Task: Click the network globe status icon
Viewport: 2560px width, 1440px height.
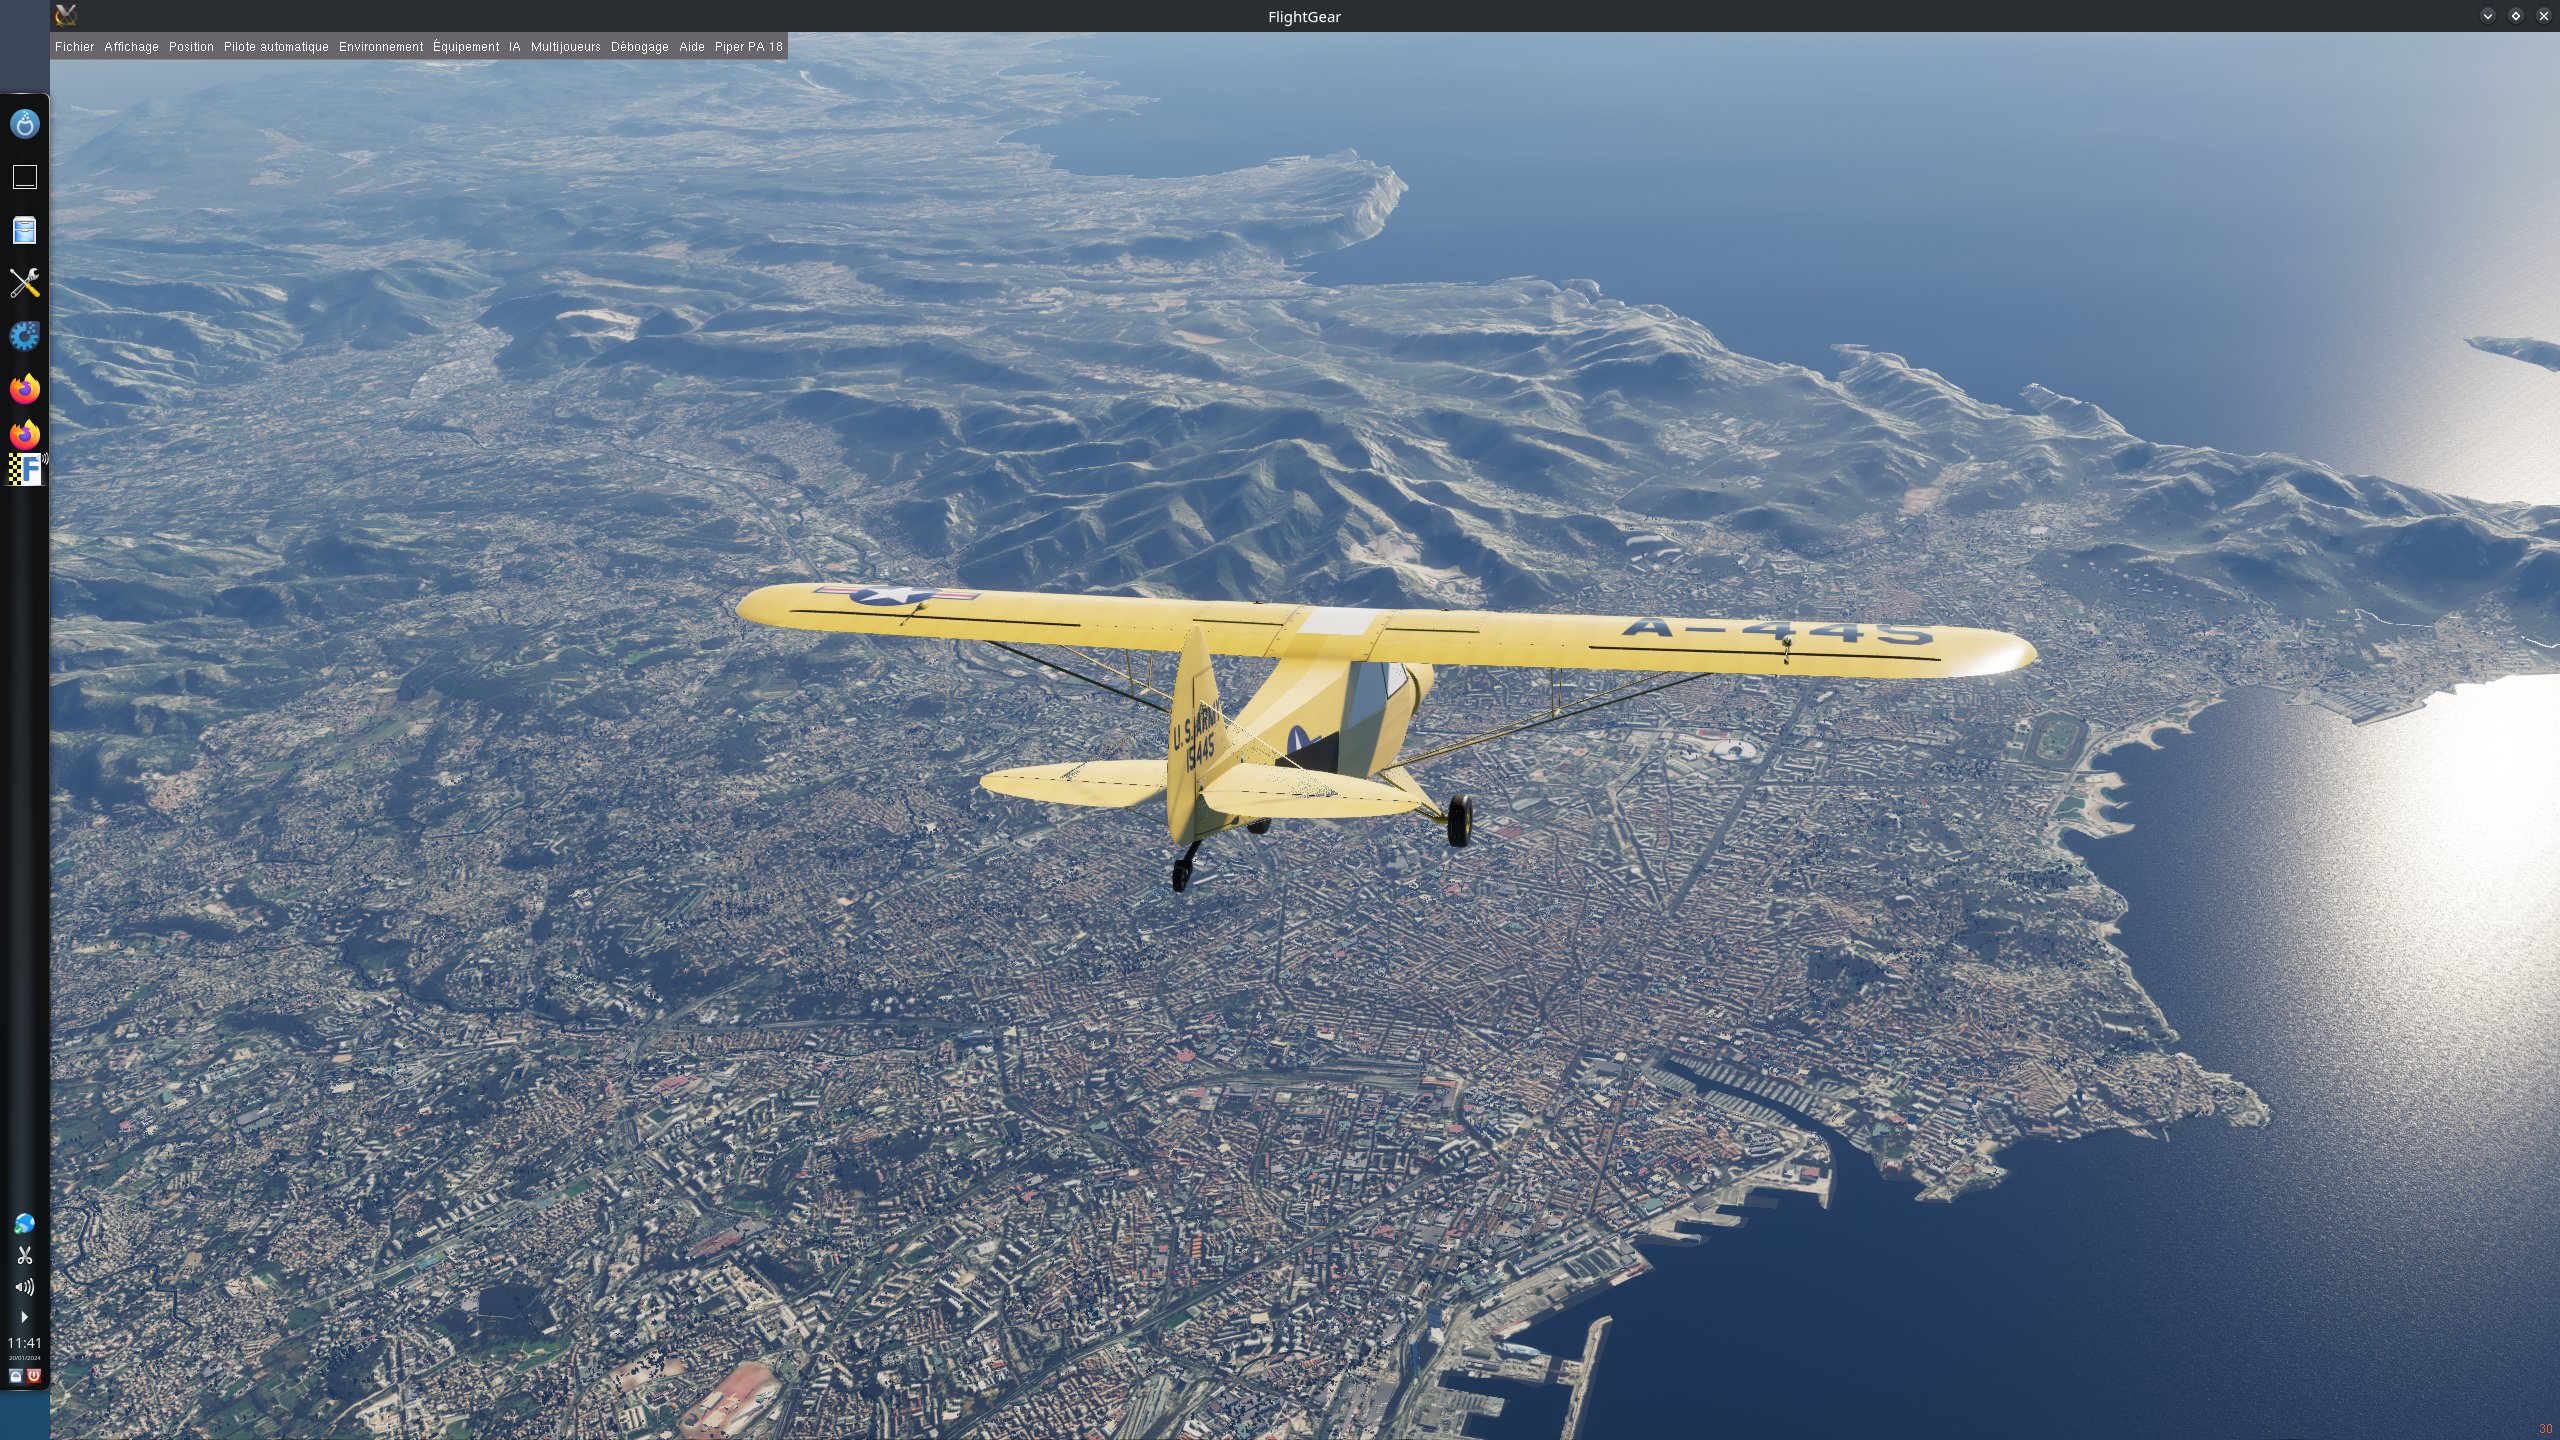Action: click(x=24, y=1224)
